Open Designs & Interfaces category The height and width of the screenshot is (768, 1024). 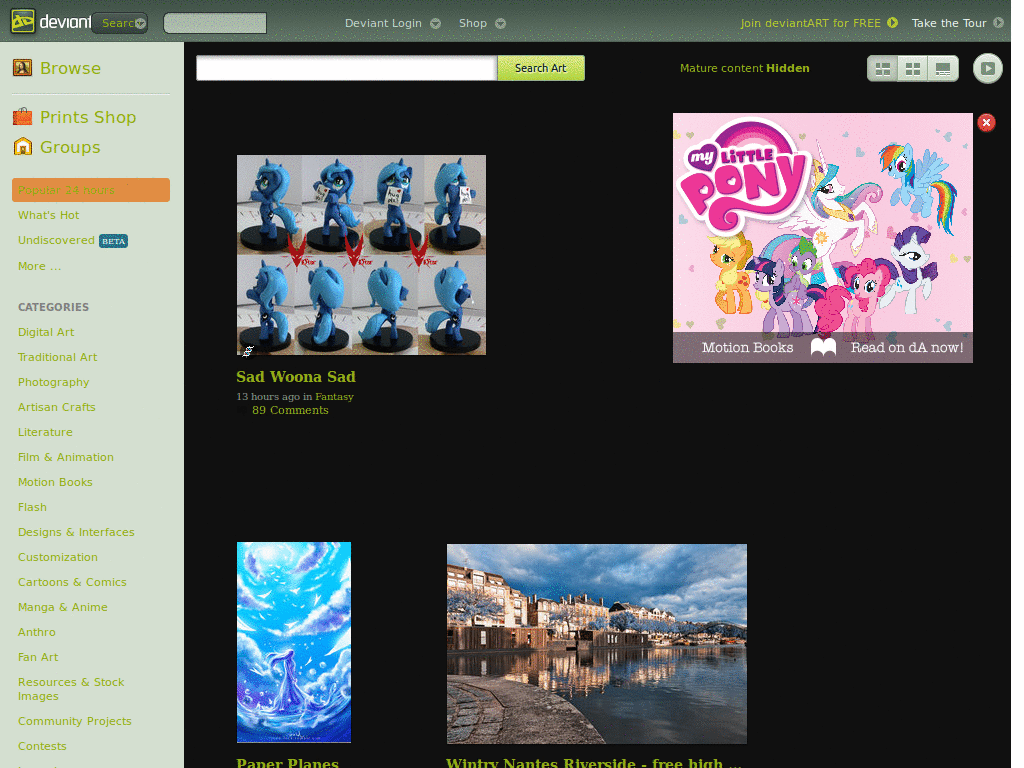[x=76, y=532]
